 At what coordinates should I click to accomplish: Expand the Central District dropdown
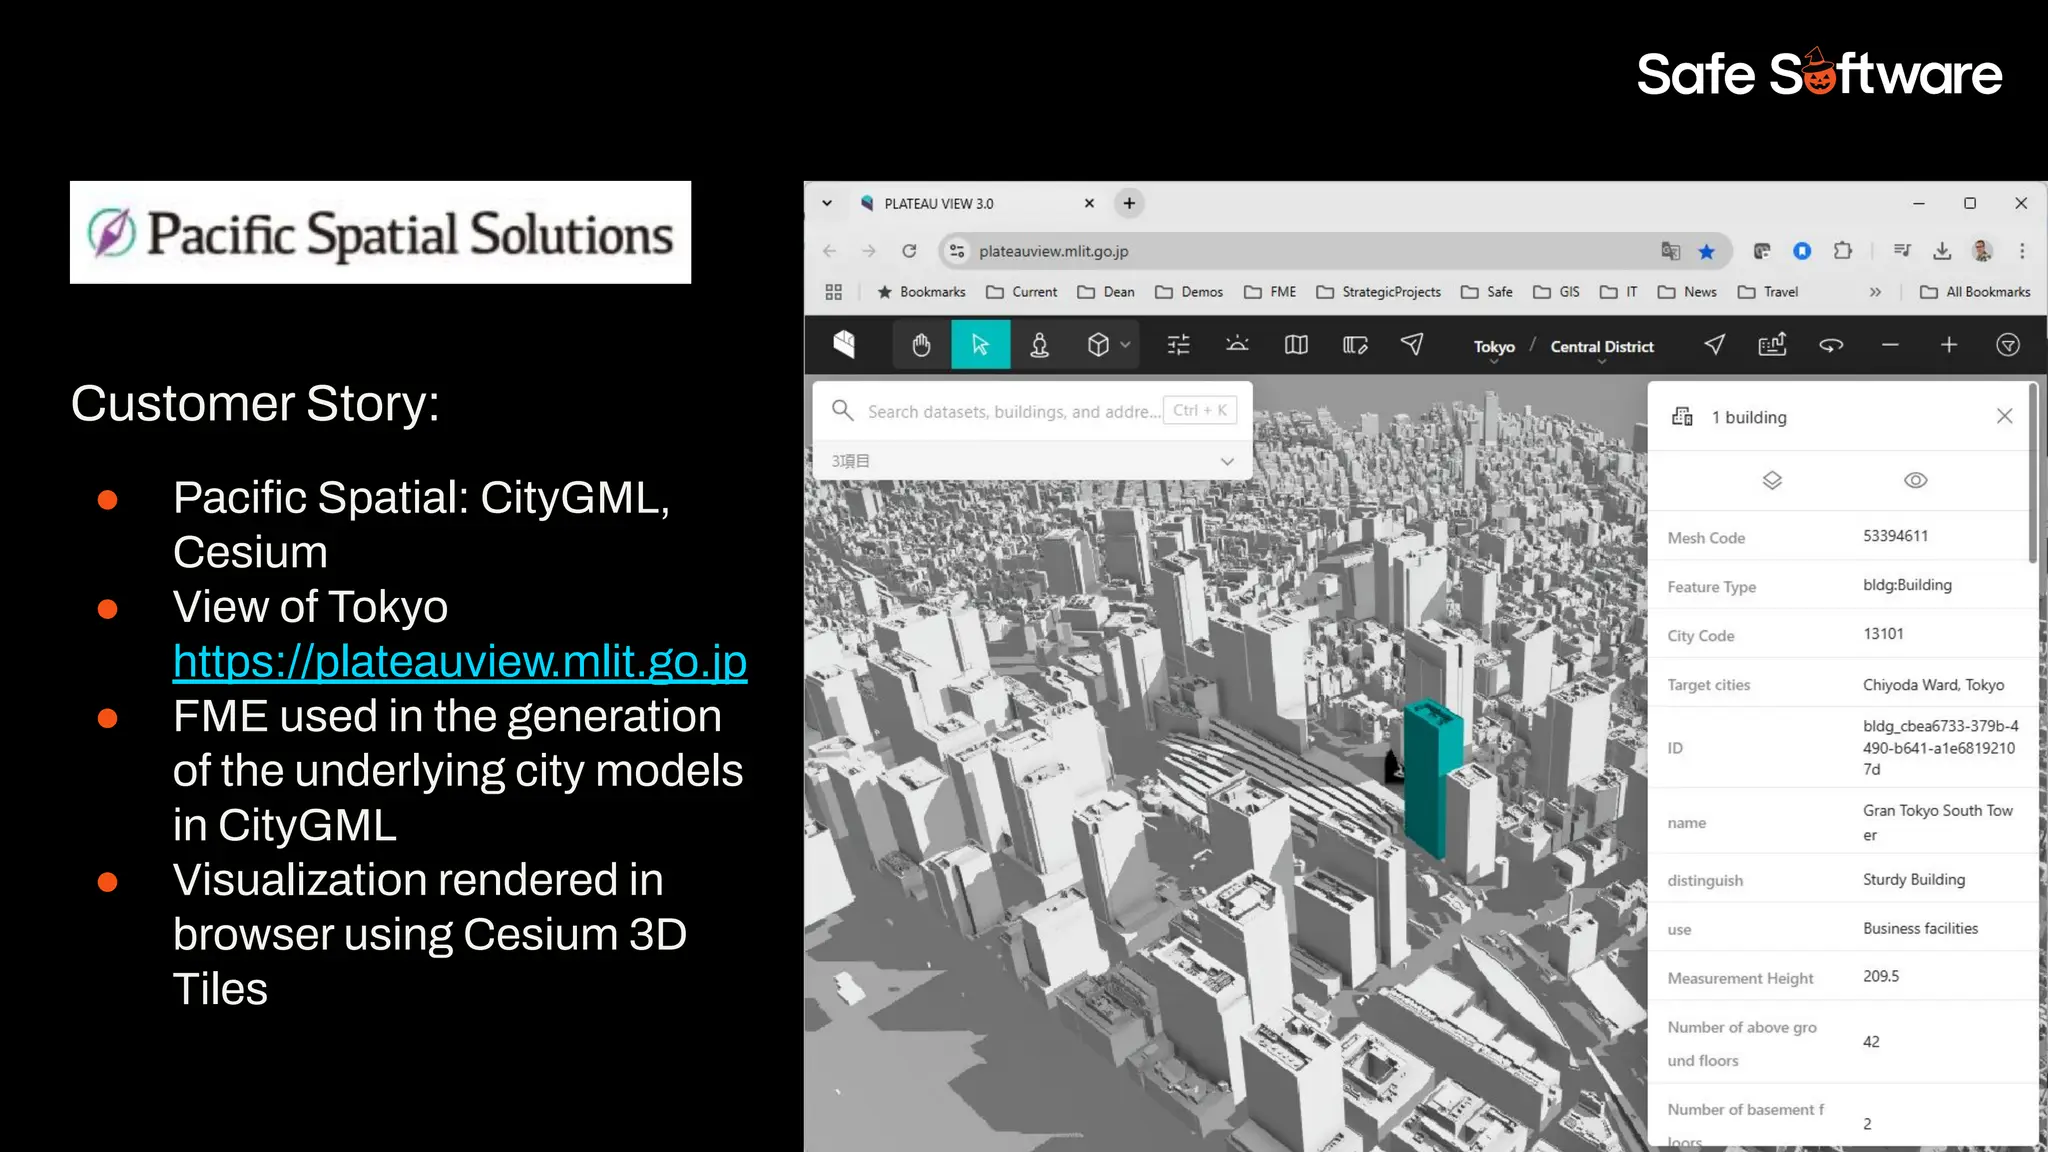point(1602,349)
